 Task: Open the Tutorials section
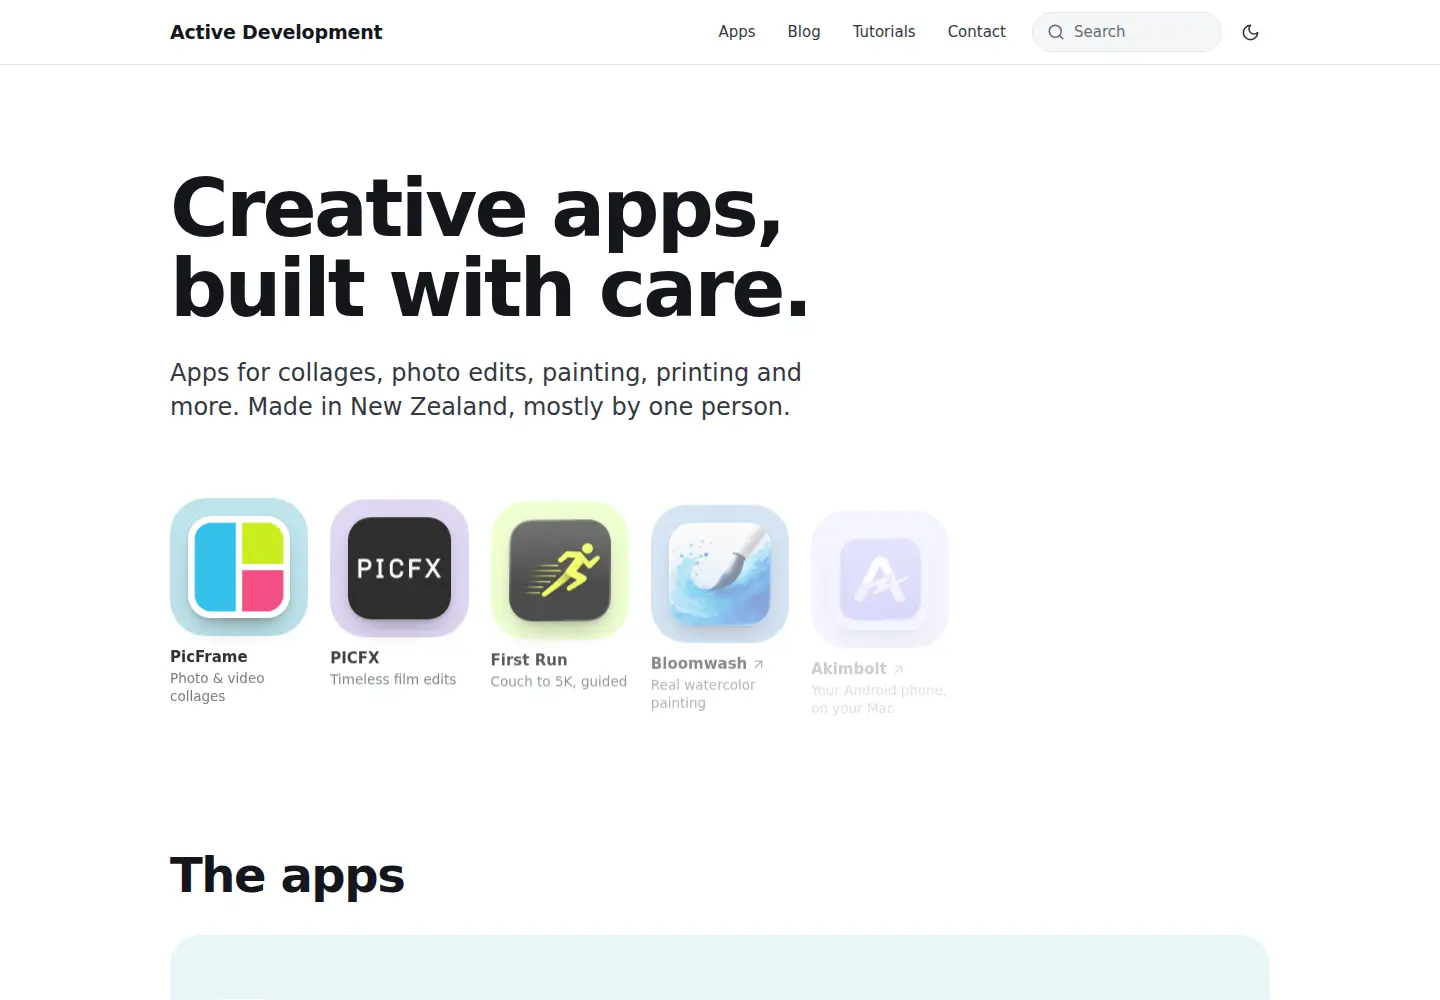point(884,32)
